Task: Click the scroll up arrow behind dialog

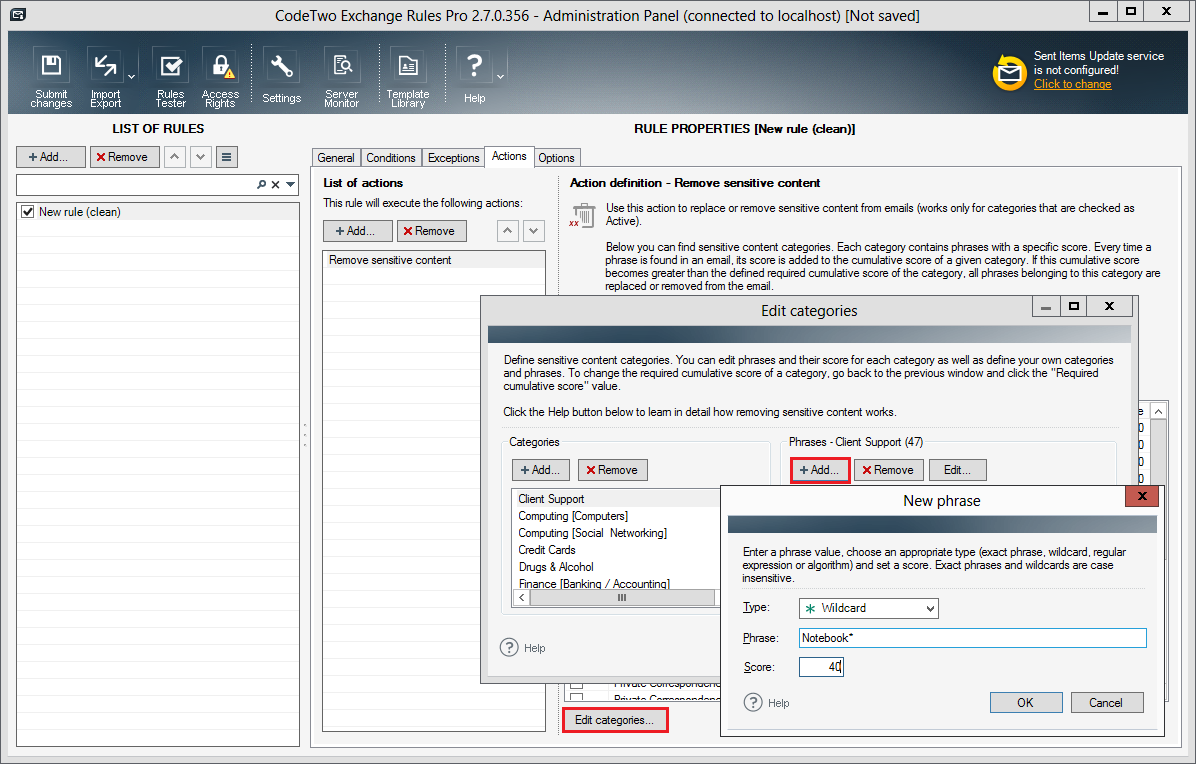Action: click(1158, 412)
